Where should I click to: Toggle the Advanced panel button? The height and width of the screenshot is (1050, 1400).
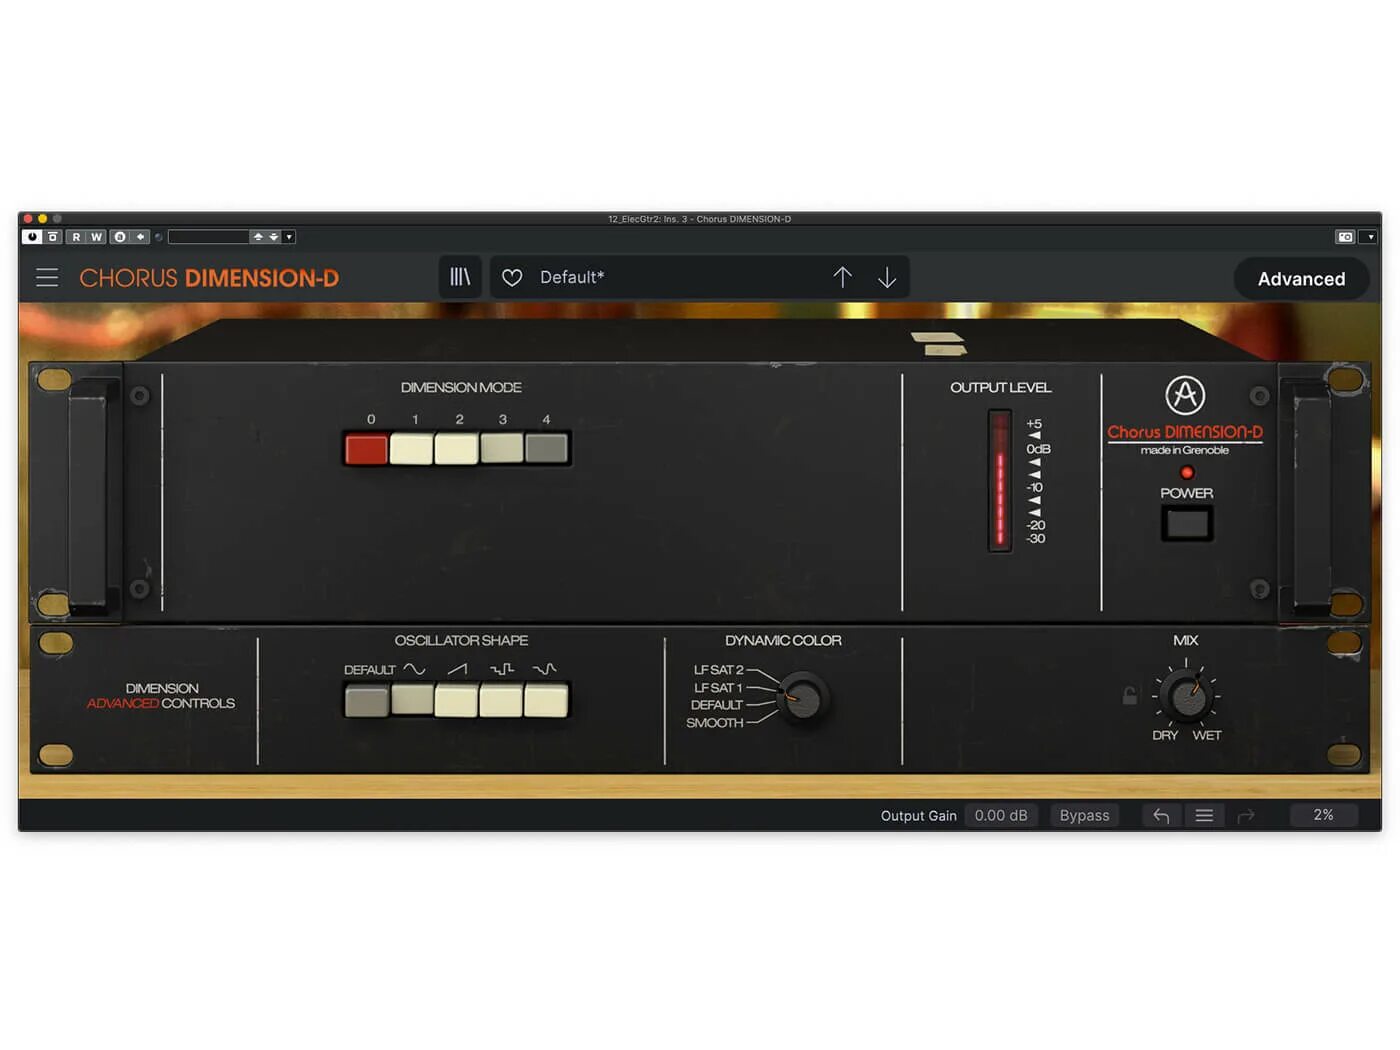click(x=1301, y=279)
